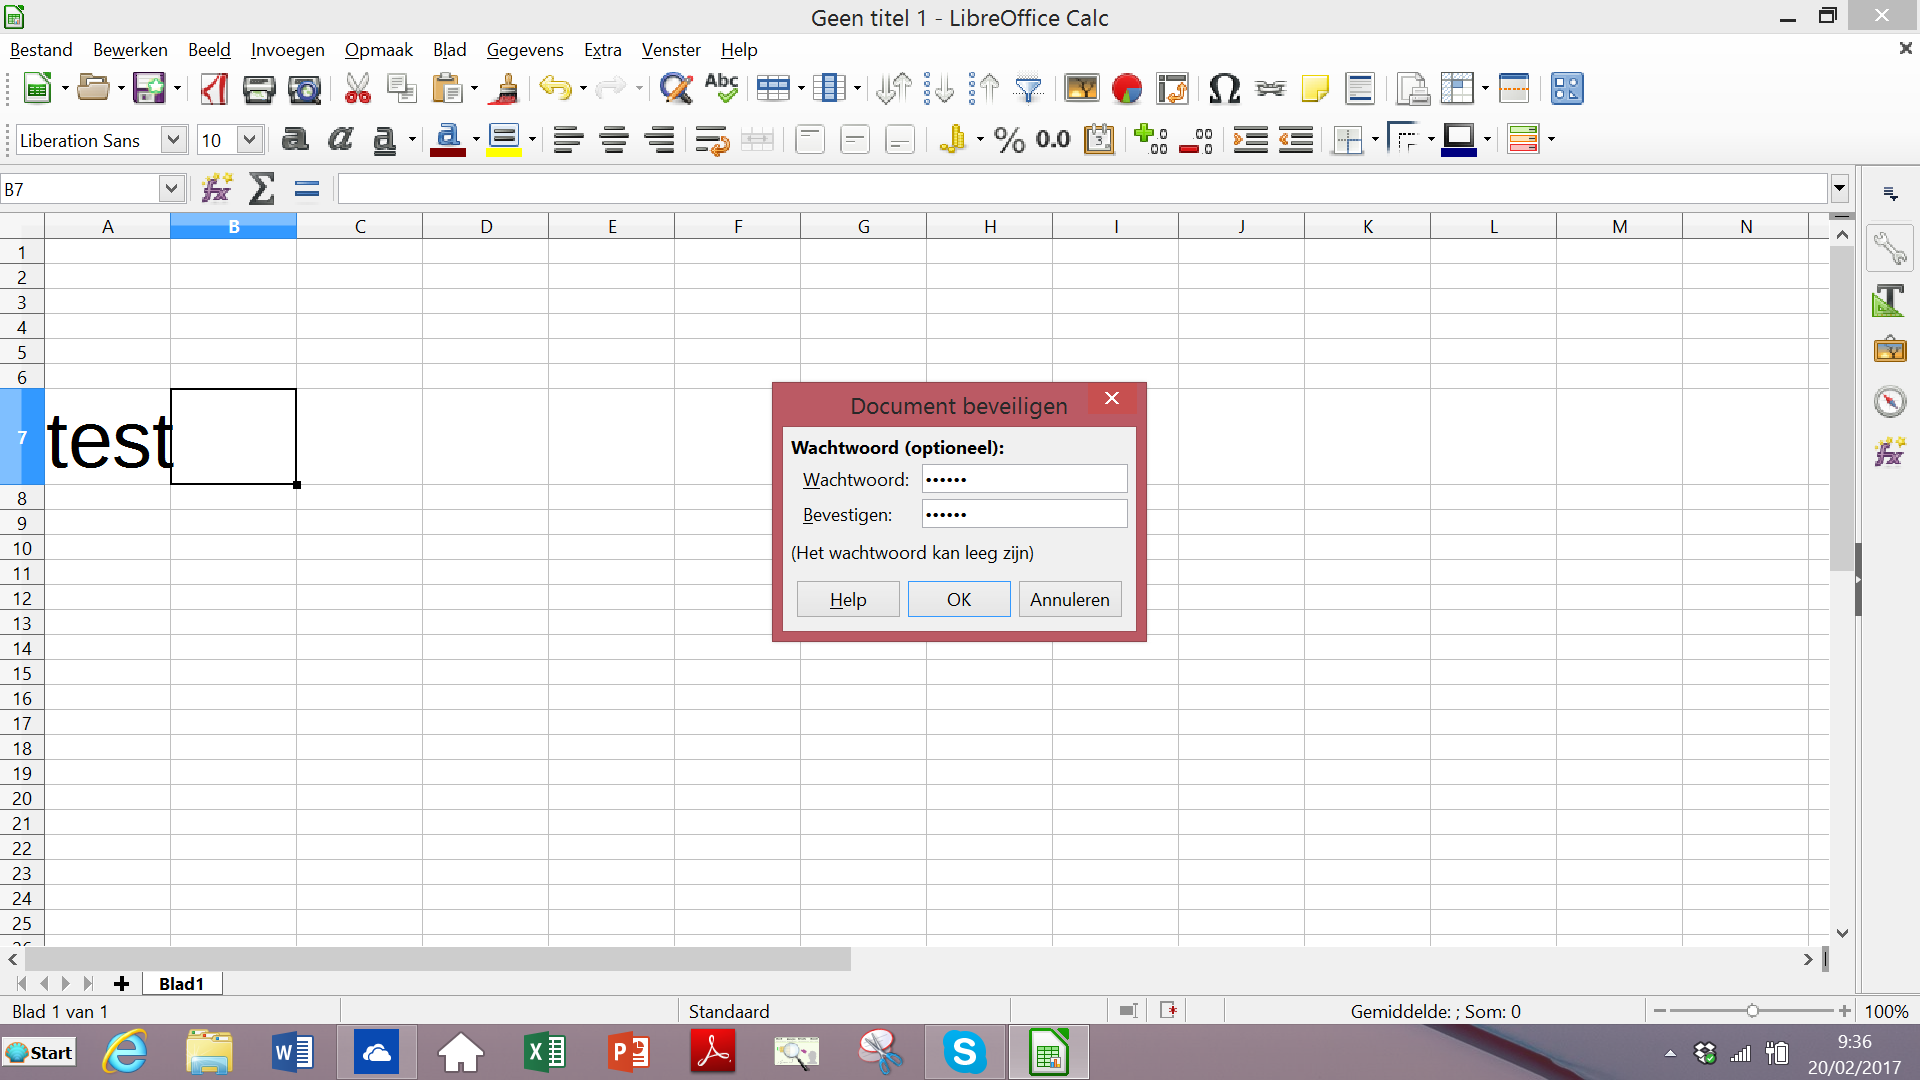Click the Export as PDF icon
The image size is (1920, 1080).
214,89
